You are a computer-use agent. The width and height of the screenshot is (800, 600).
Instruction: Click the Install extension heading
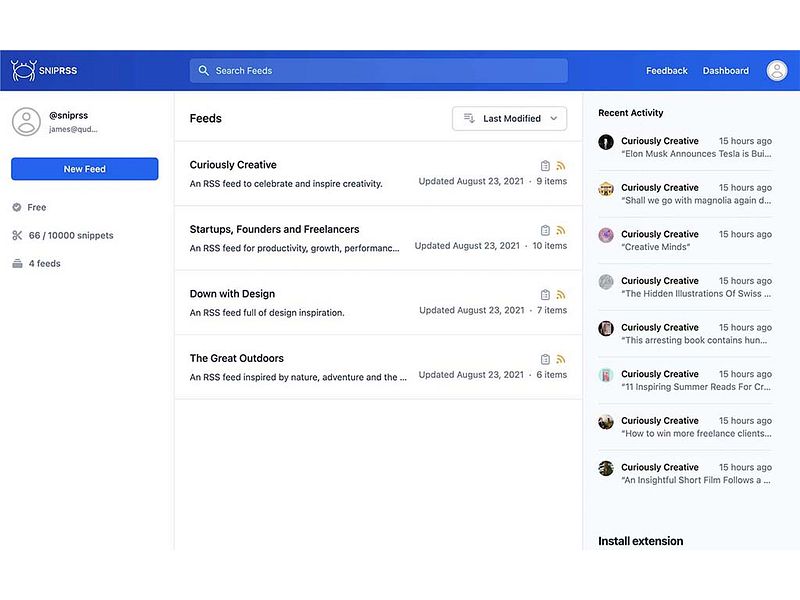click(x=640, y=541)
